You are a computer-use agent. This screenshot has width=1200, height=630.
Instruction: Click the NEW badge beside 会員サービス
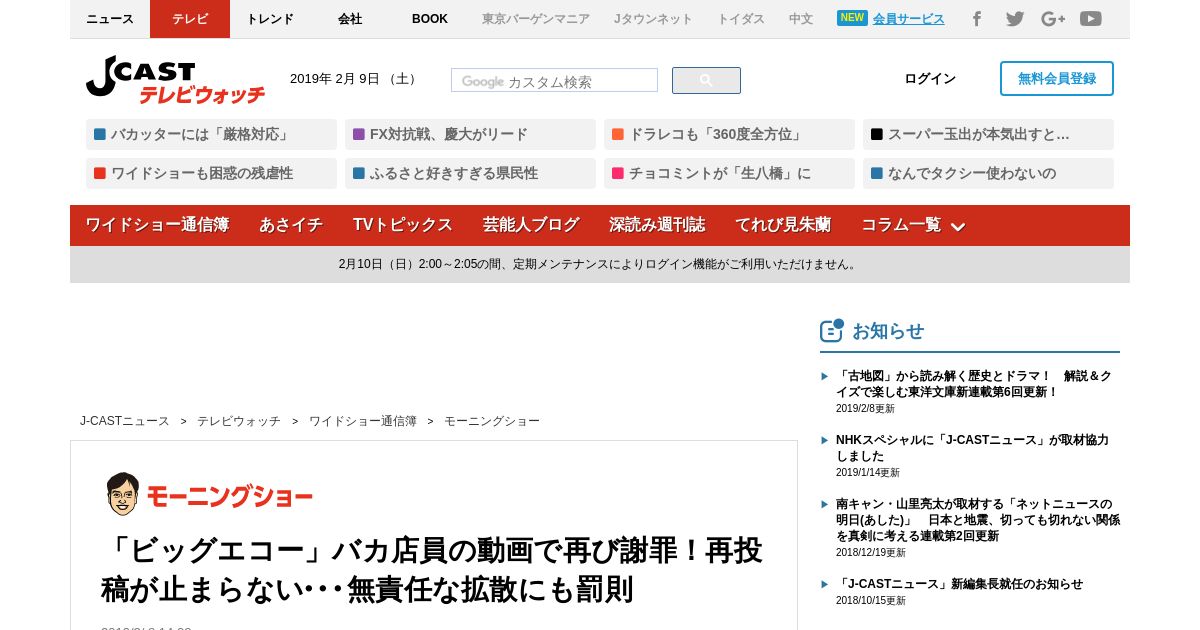click(852, 18)
